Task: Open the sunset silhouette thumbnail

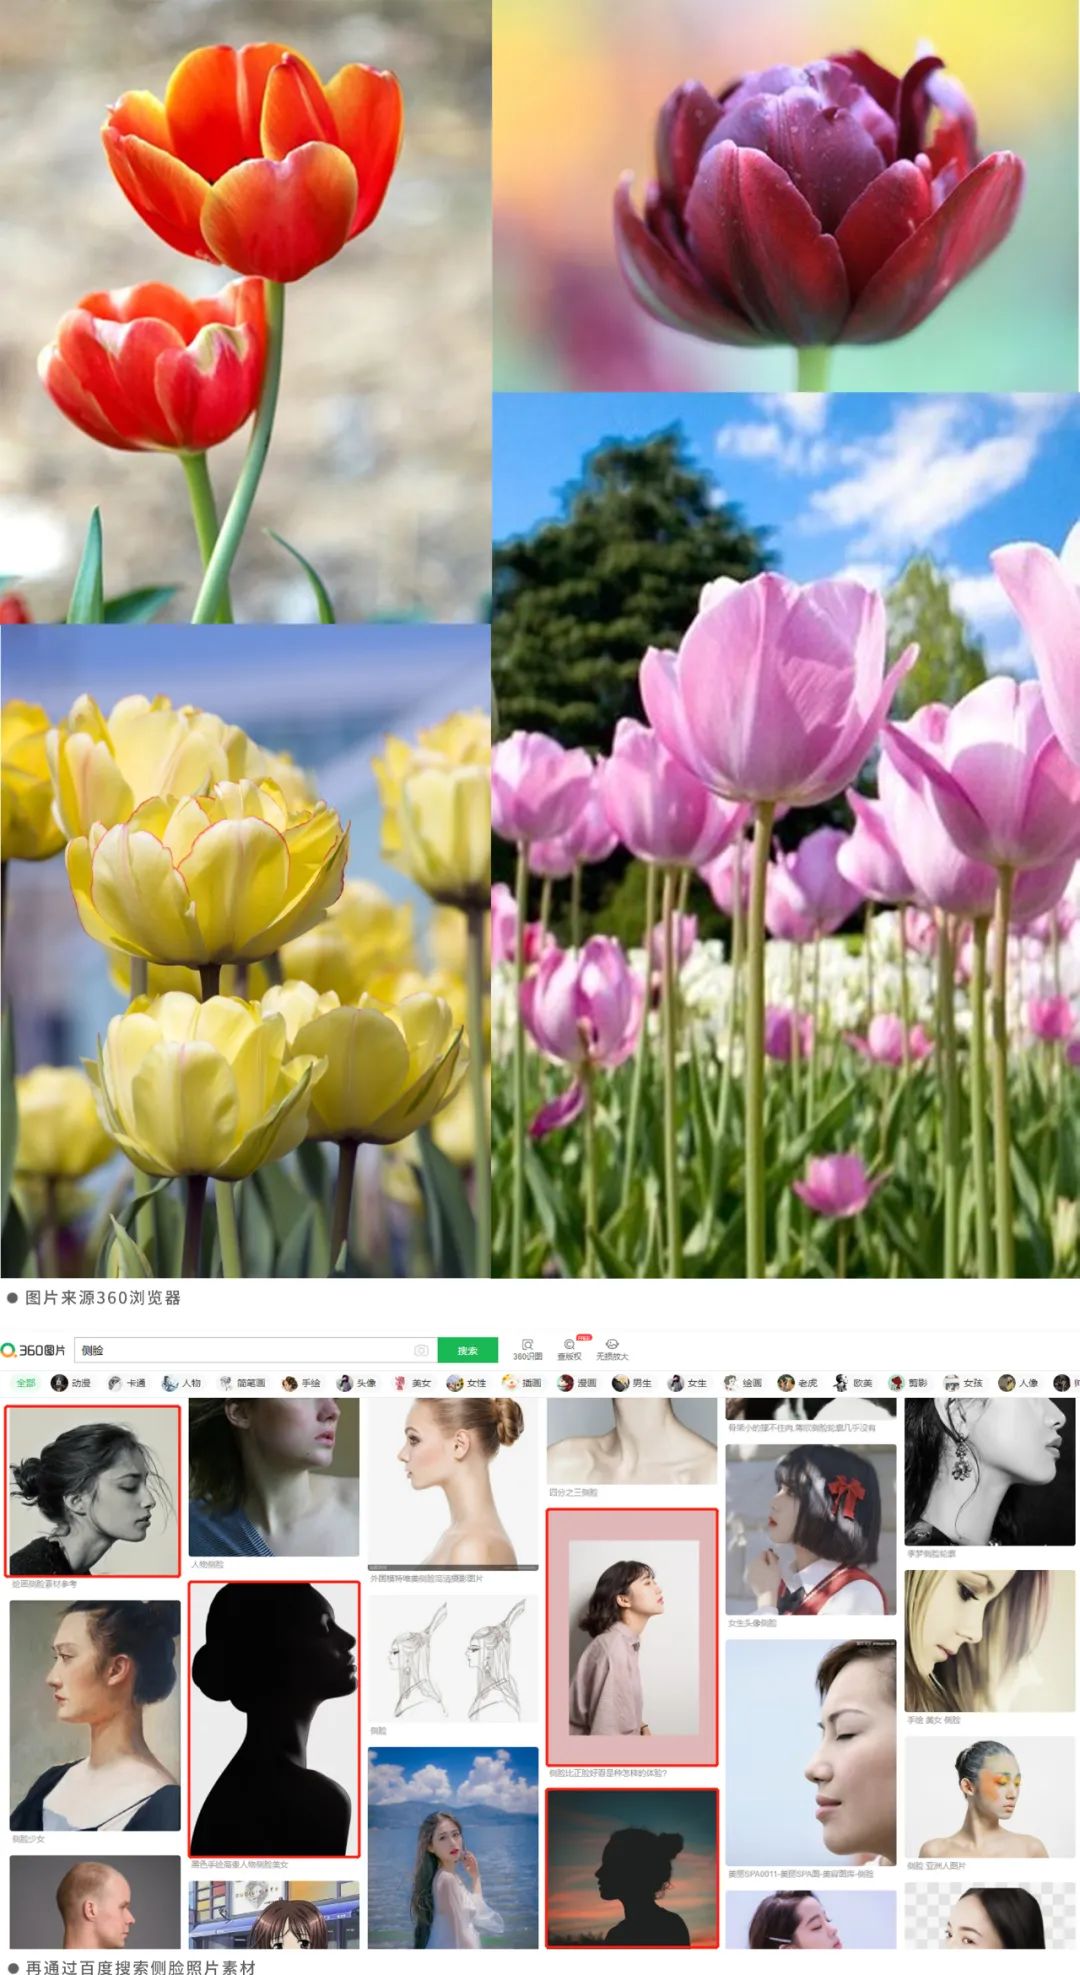Action: [632, 1867]
